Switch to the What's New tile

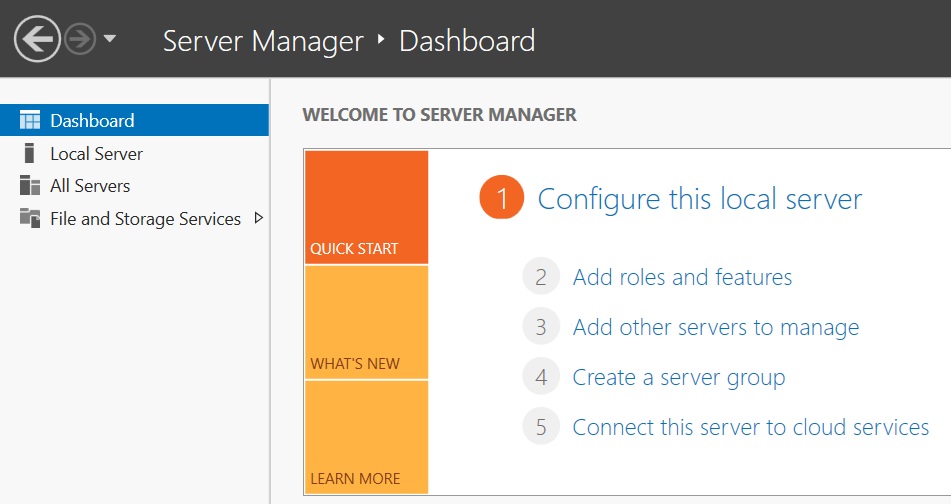[x=366, y=322]
